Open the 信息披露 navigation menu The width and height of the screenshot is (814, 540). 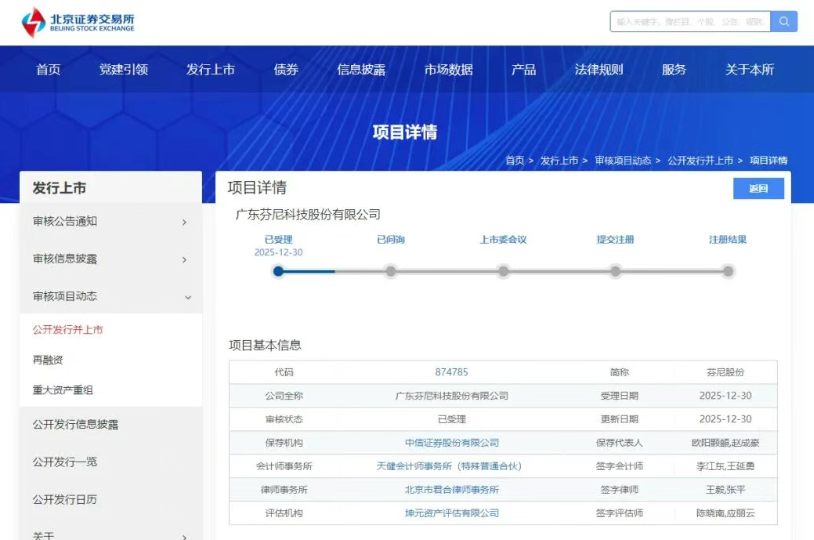pos(361,69)
